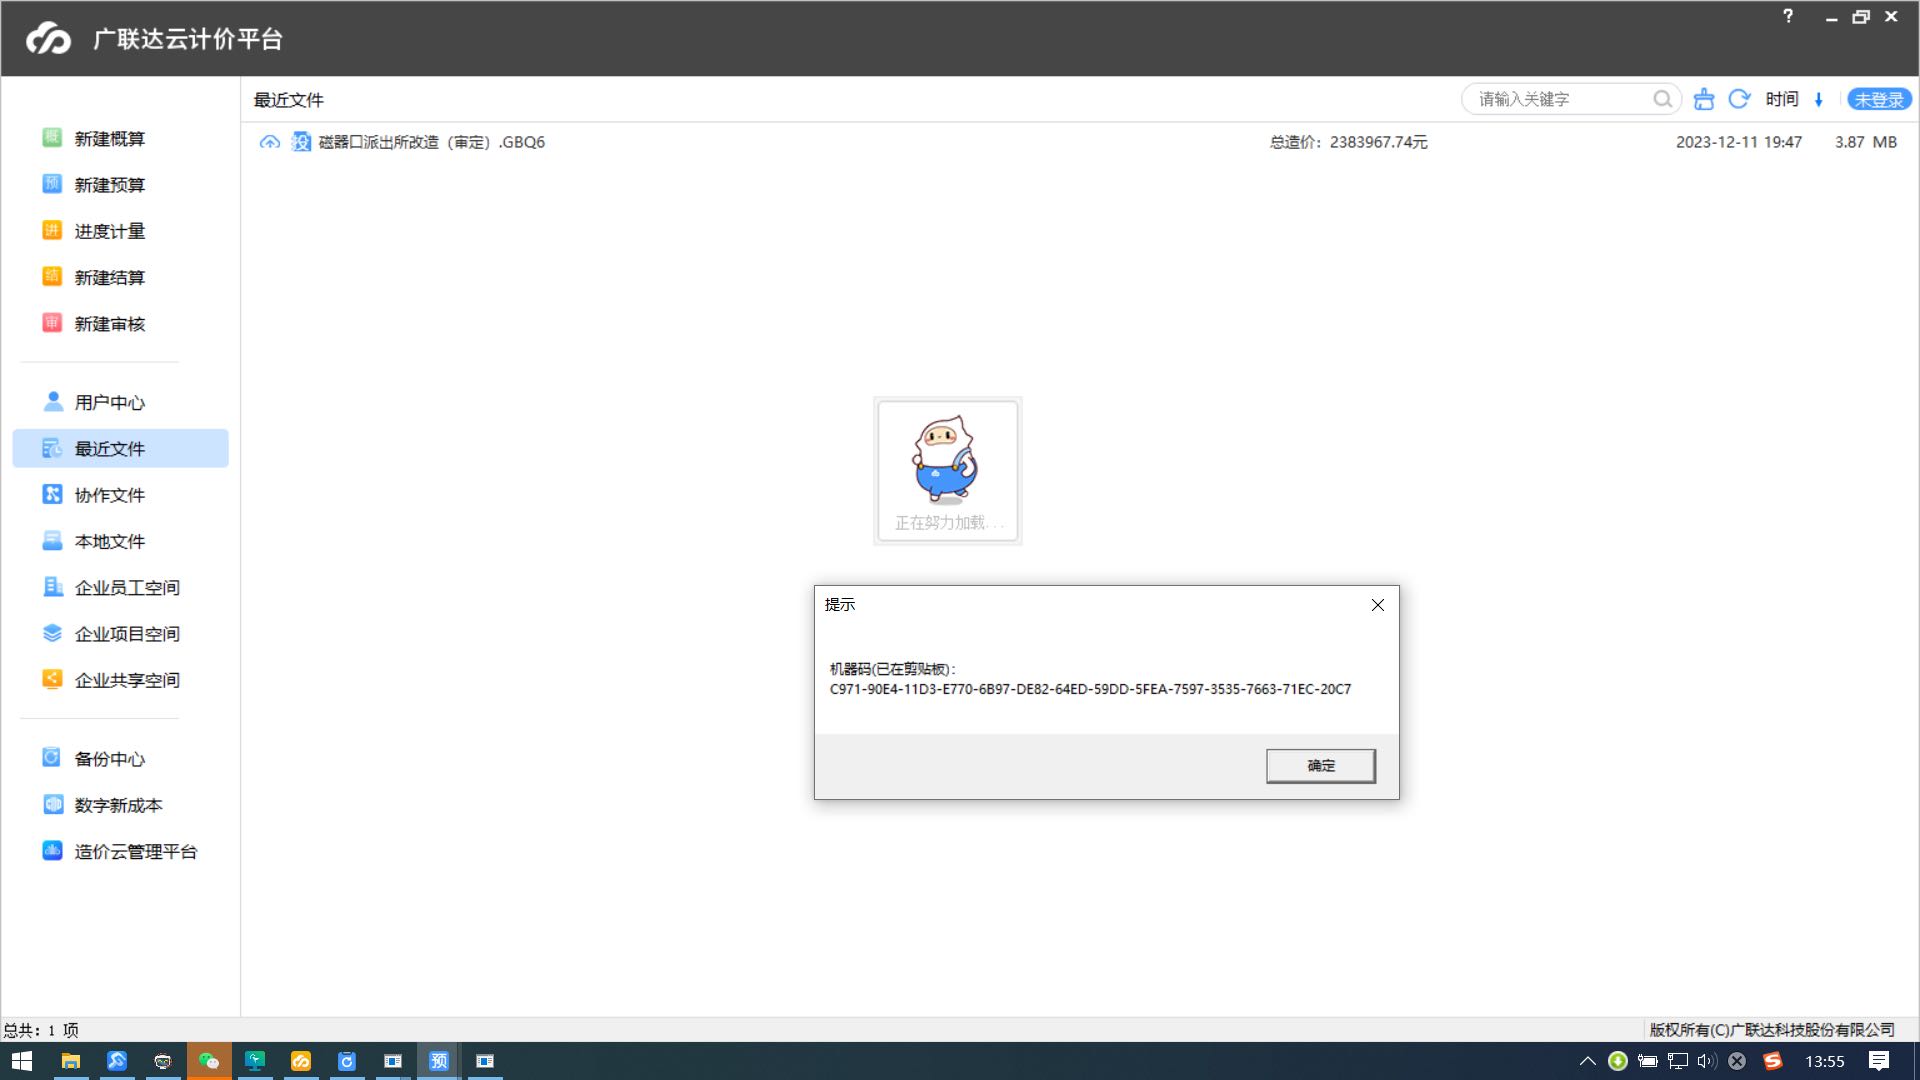Click the 新建审核 icon
The height and width of the screenshot is (1080, 1920).
coord(52,323)
